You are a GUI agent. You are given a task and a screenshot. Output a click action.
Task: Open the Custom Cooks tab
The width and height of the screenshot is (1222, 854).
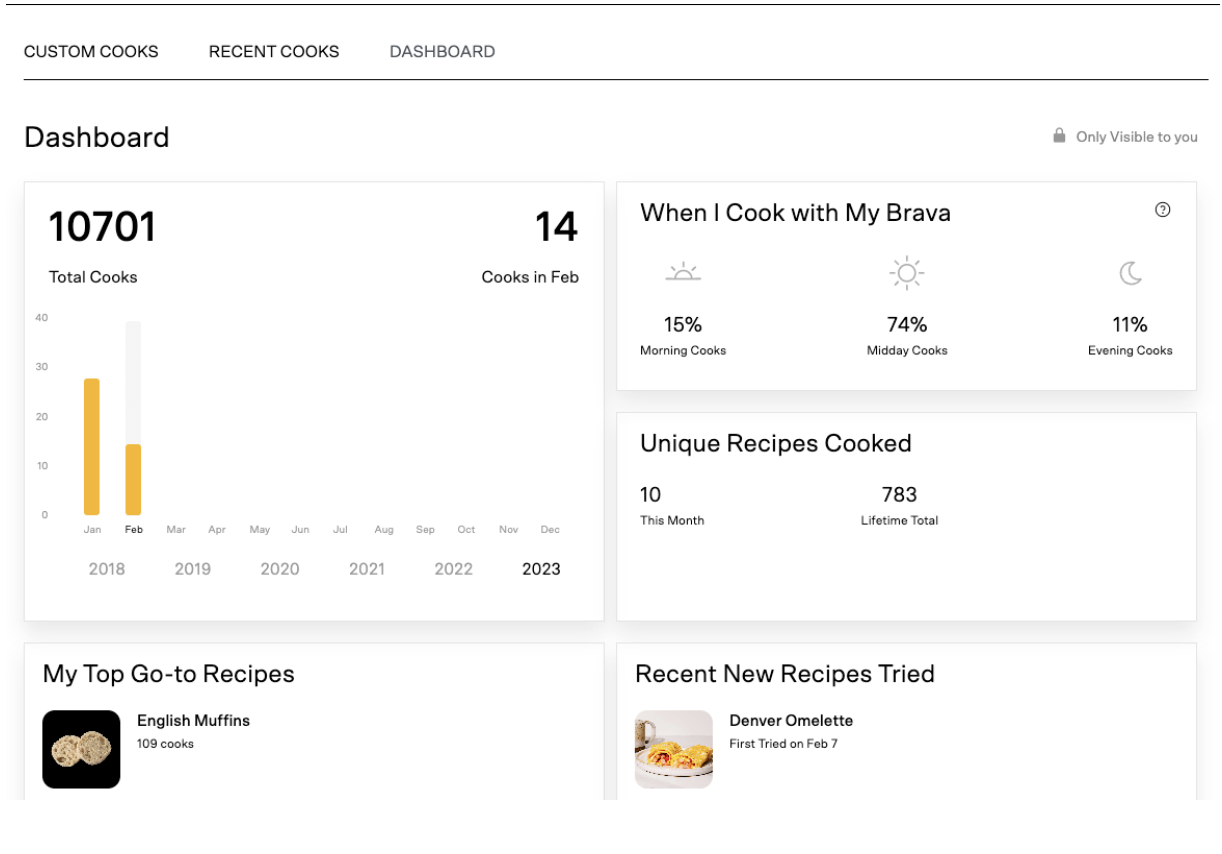click(x=91, y=51)
